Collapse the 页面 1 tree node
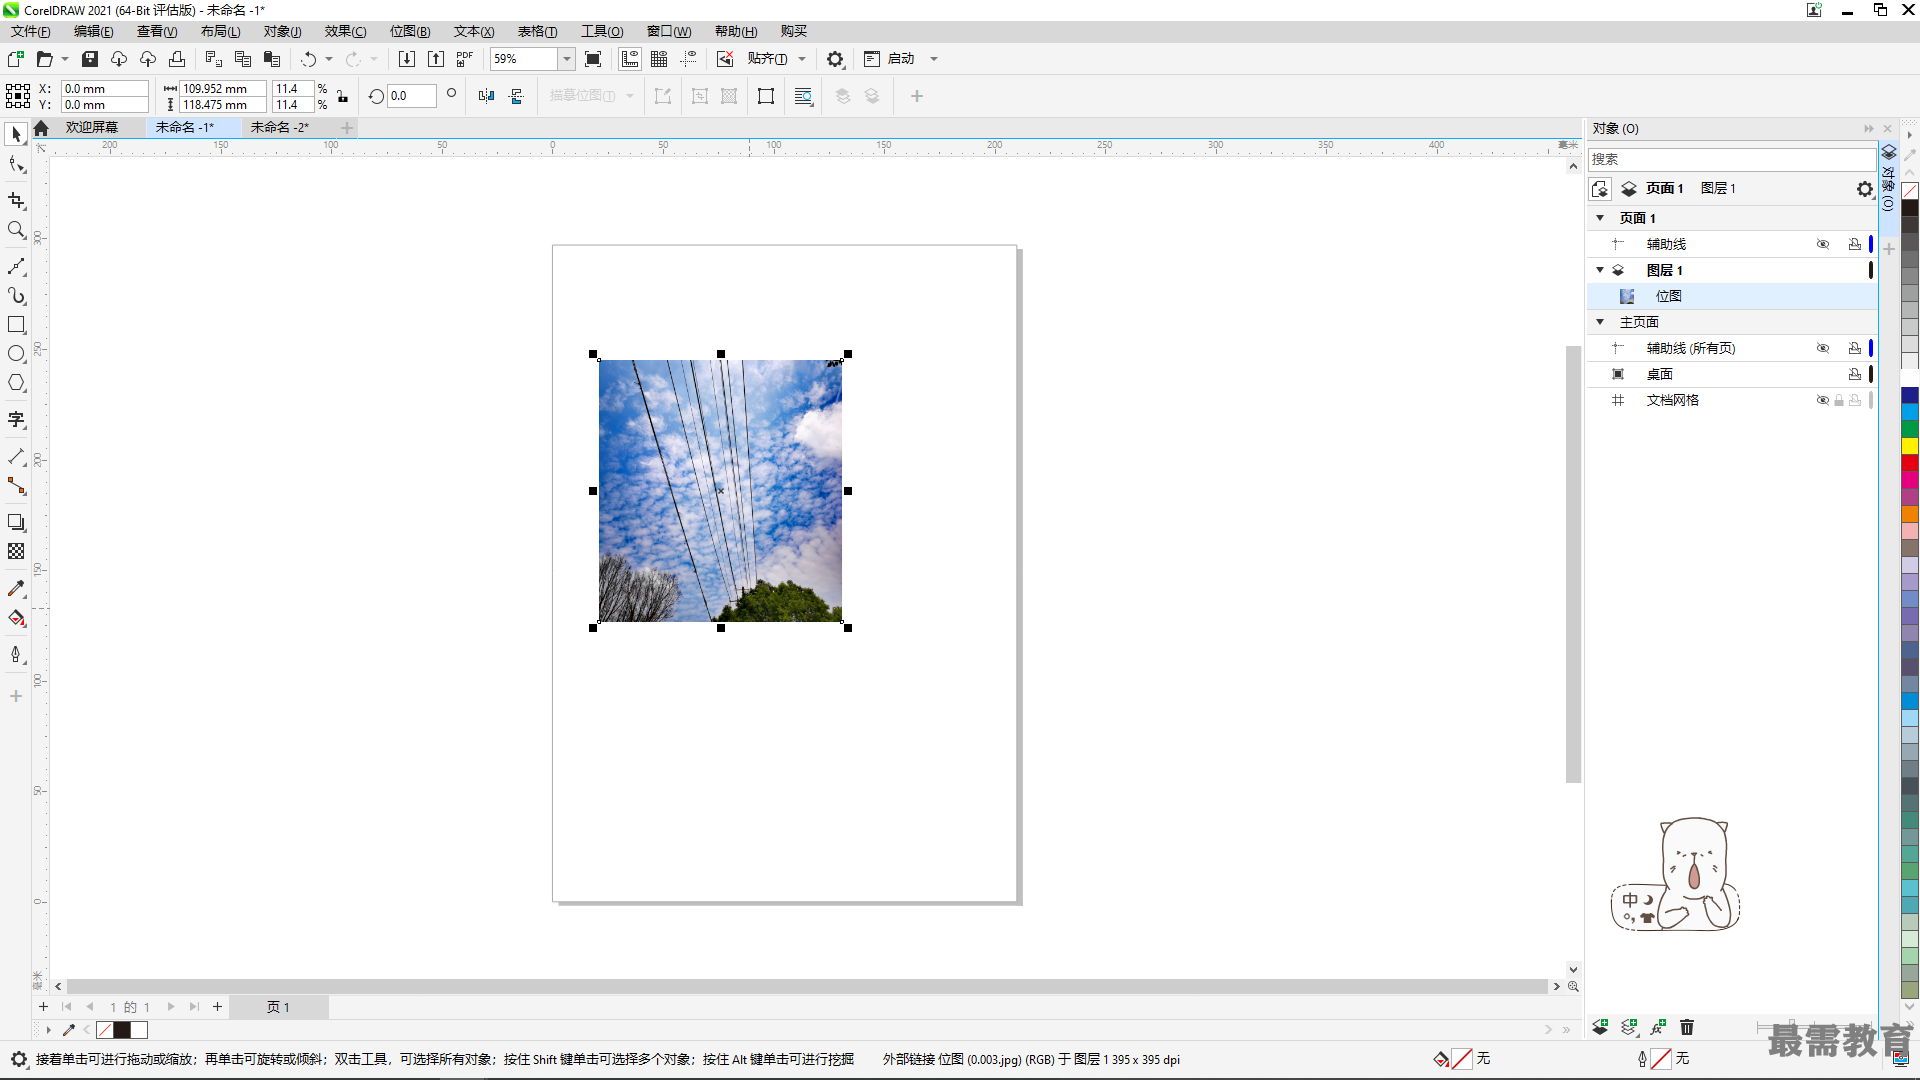1920x1080 pixels. pyautogui.click(x=1600, y=218)
